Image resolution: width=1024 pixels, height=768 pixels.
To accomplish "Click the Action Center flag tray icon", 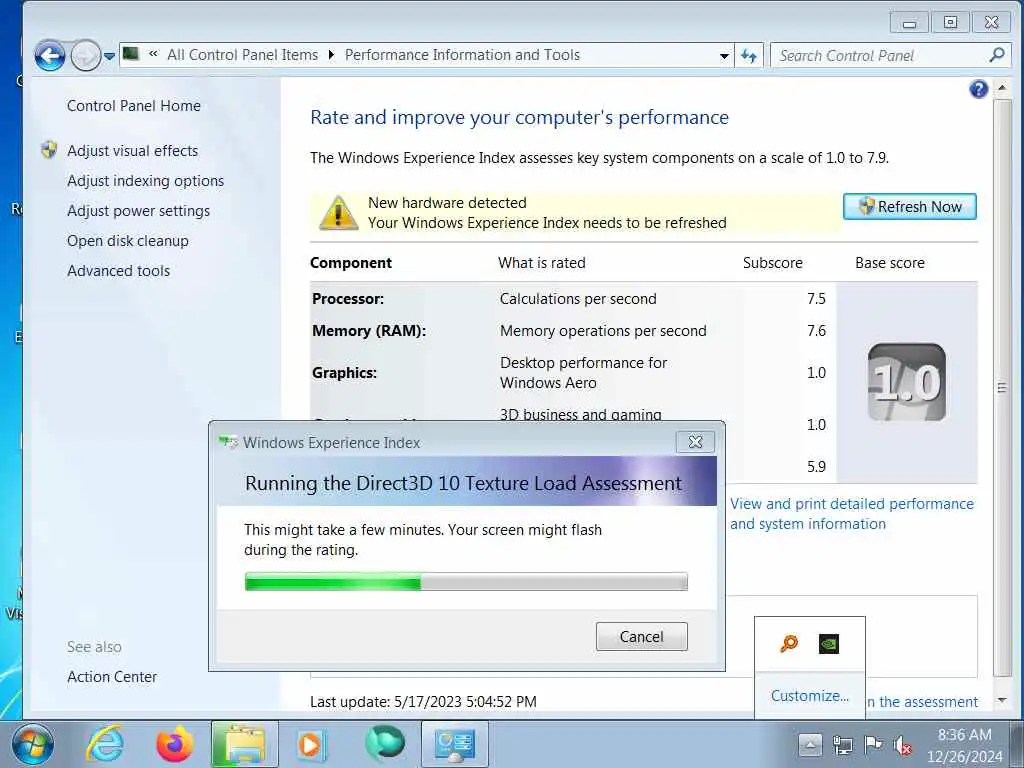I will click(x=872, y=744).
